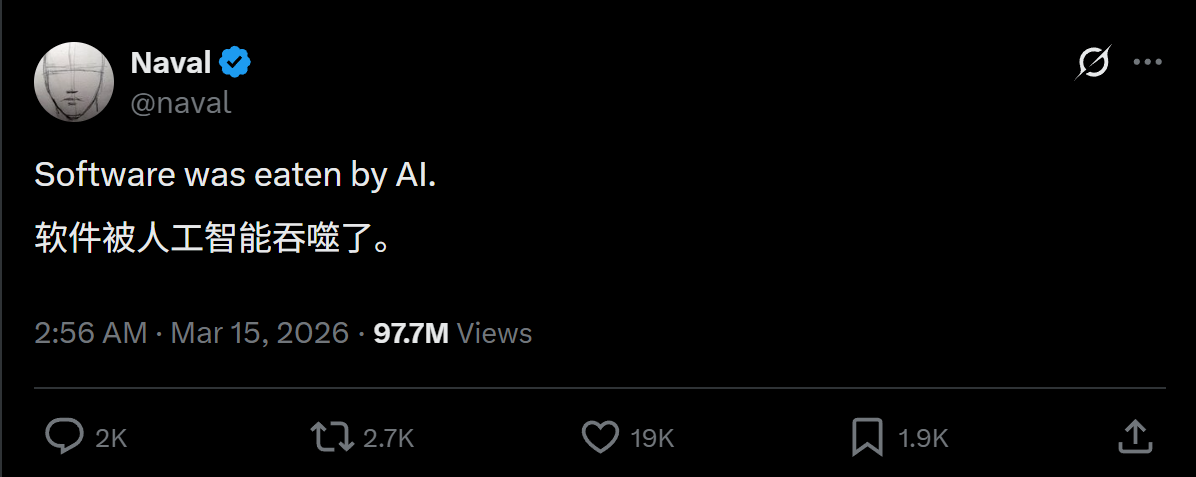The image size is (1196, 477).
Task: Click the 2:56 AM Mar 15, 2026 timestamp
Action: [191, 333]
